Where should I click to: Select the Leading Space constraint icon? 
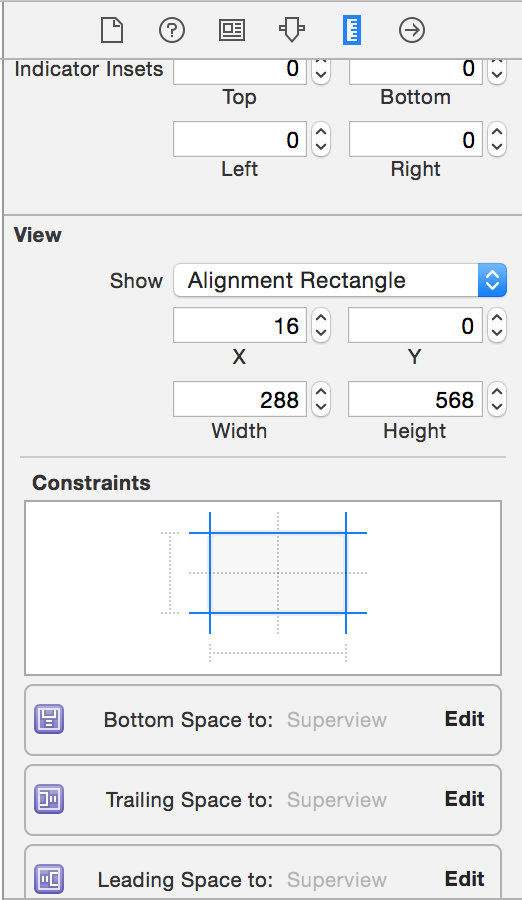pyautogui.click(x=49, y=879)
